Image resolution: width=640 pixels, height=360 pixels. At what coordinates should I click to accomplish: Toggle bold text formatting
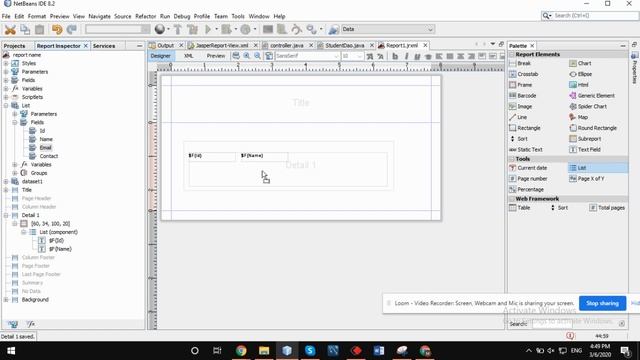395,56
